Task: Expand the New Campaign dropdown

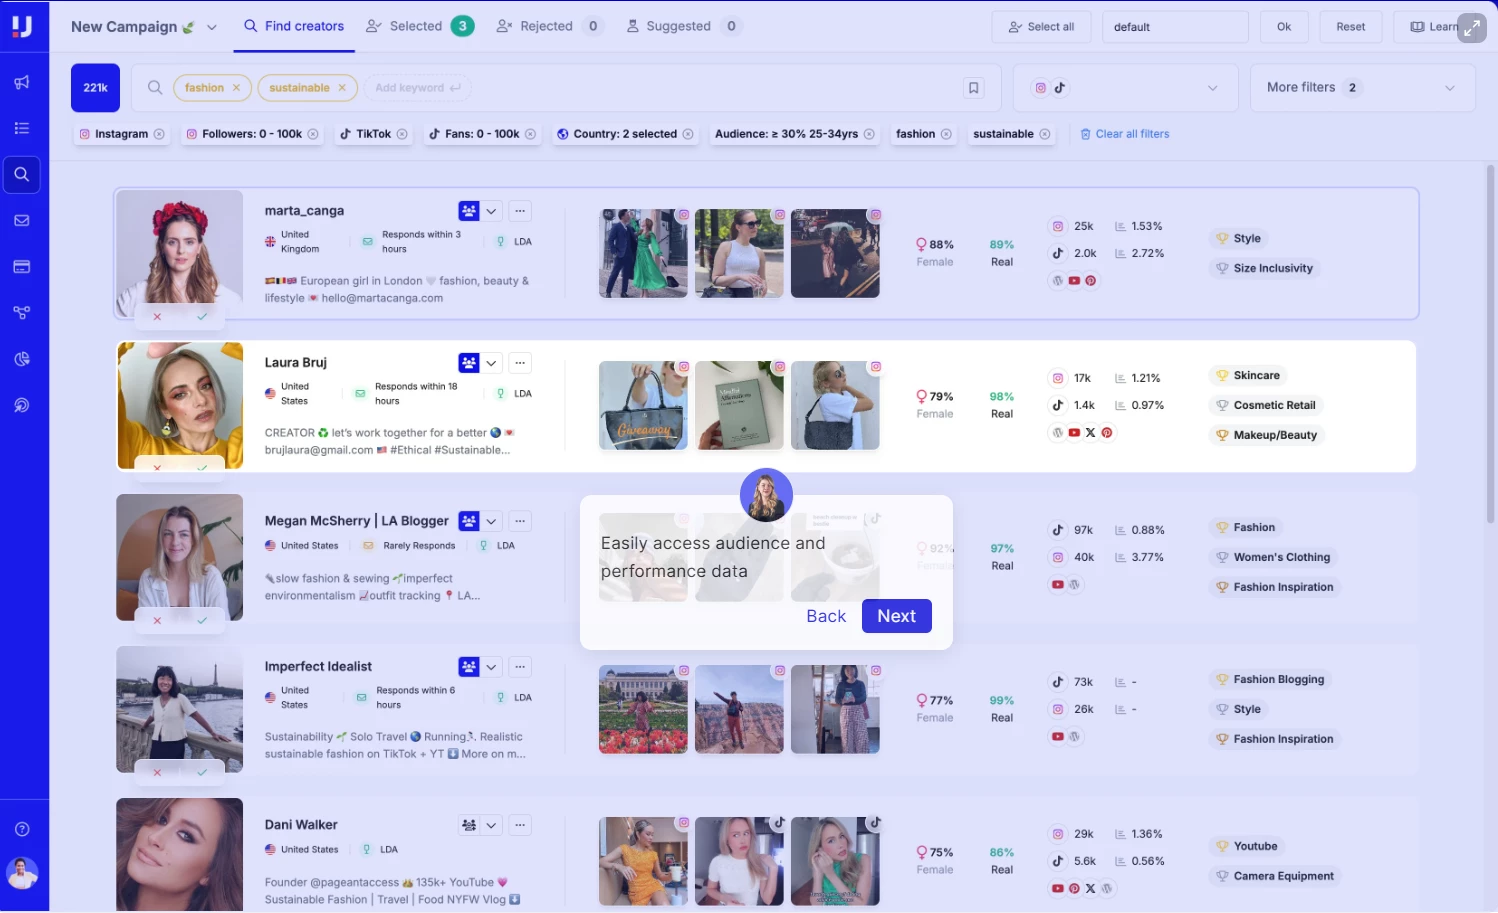Action: pyautogui.click(x=212, y=27)
